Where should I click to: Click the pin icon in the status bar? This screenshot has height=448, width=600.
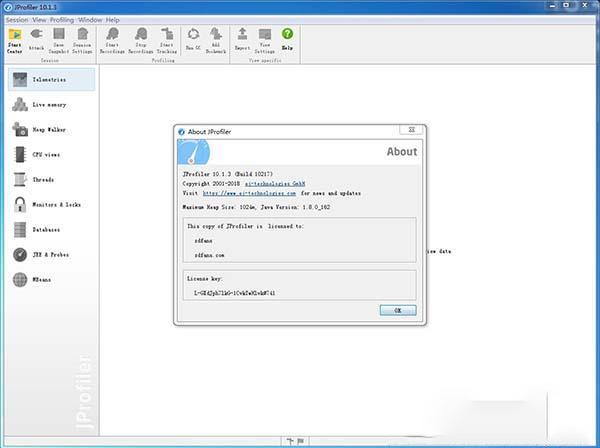[290, 441]
